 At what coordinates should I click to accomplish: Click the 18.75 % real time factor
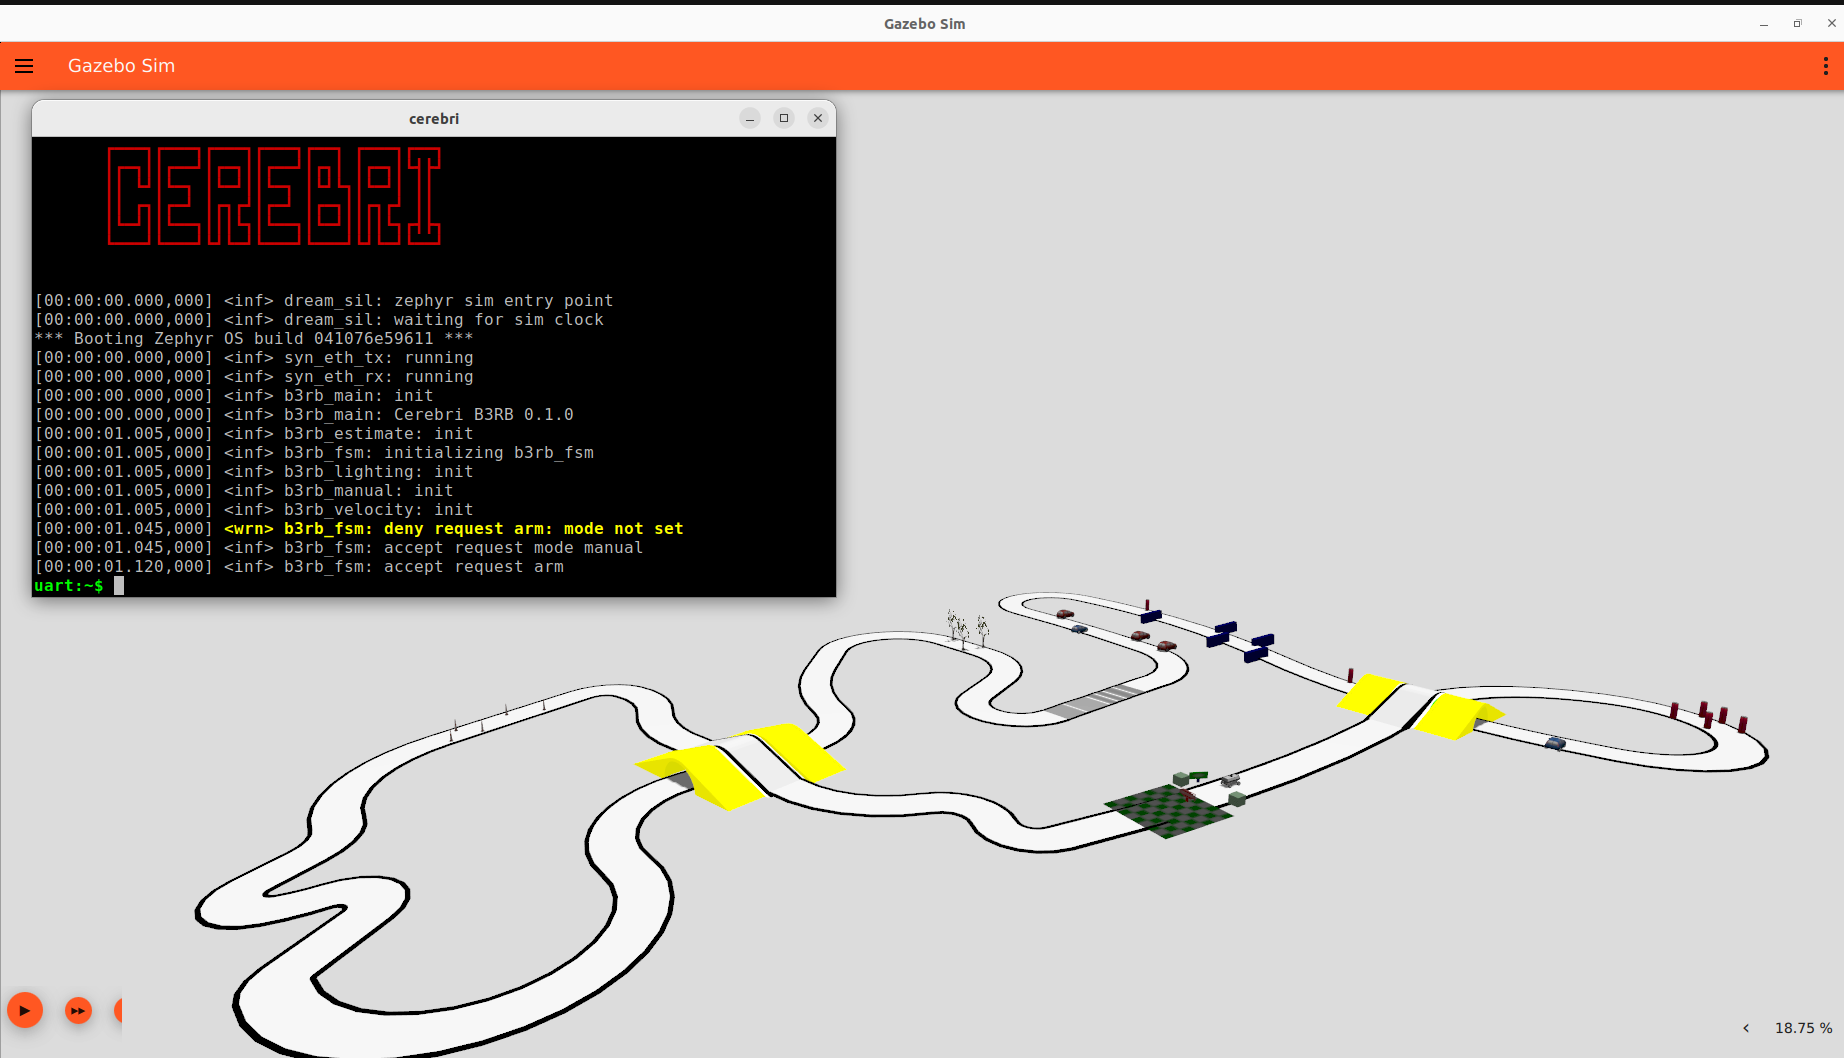[x=1803, y=1028]
